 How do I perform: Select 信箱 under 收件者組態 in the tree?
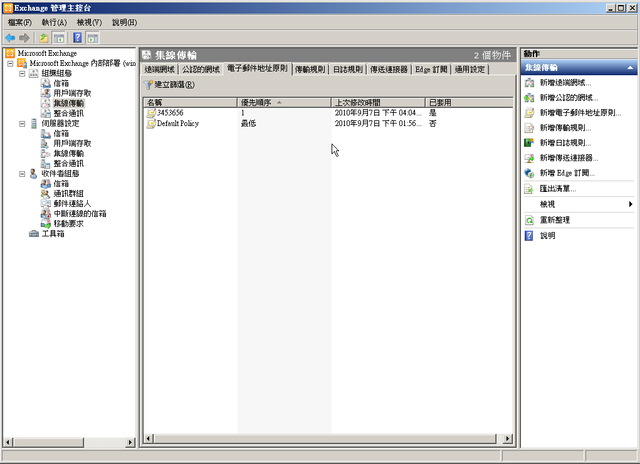point(61,184)
